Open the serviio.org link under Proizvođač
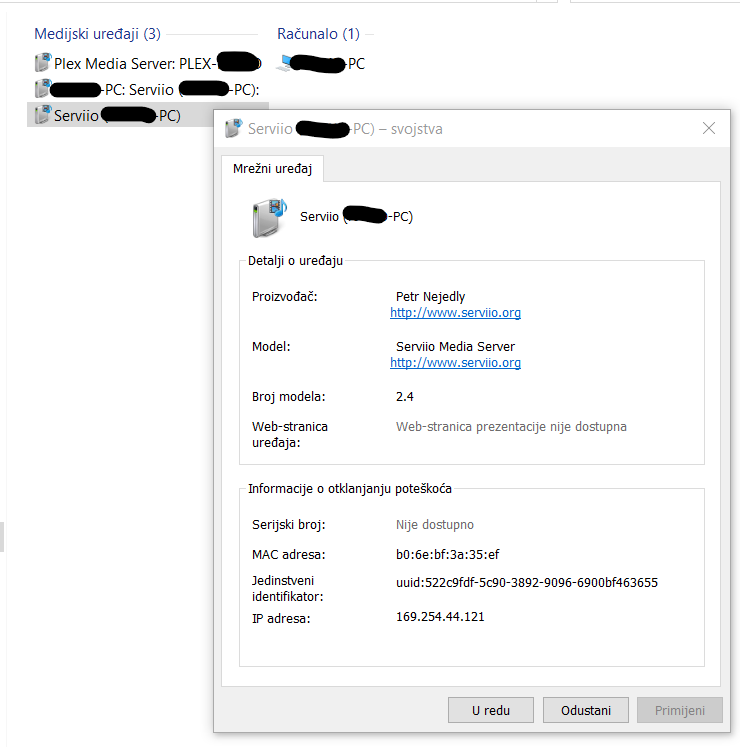The width and height of the screenshot is (740, 747). (455, 313)
